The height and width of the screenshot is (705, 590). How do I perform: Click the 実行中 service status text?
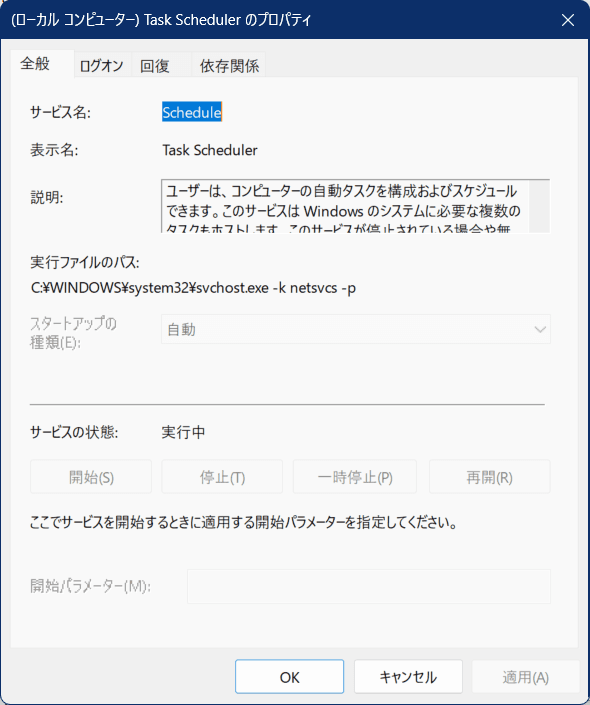point(183,433)
